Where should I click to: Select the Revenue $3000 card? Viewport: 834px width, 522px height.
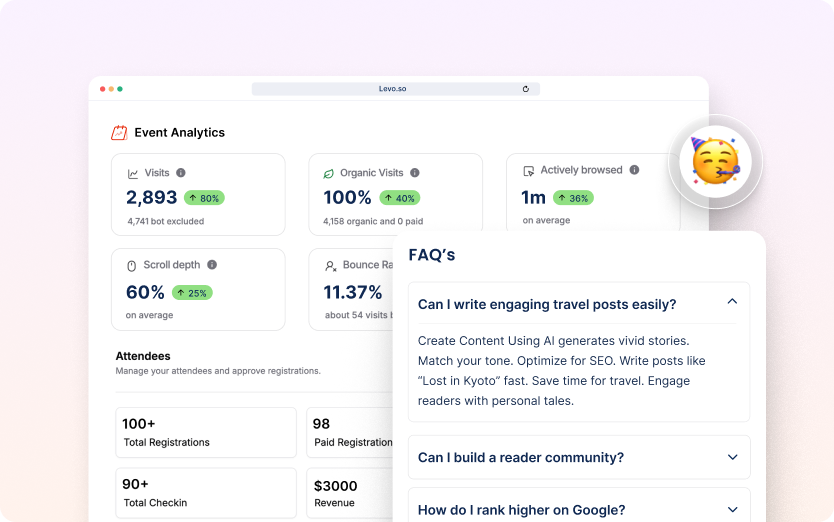tap(350, 493)
